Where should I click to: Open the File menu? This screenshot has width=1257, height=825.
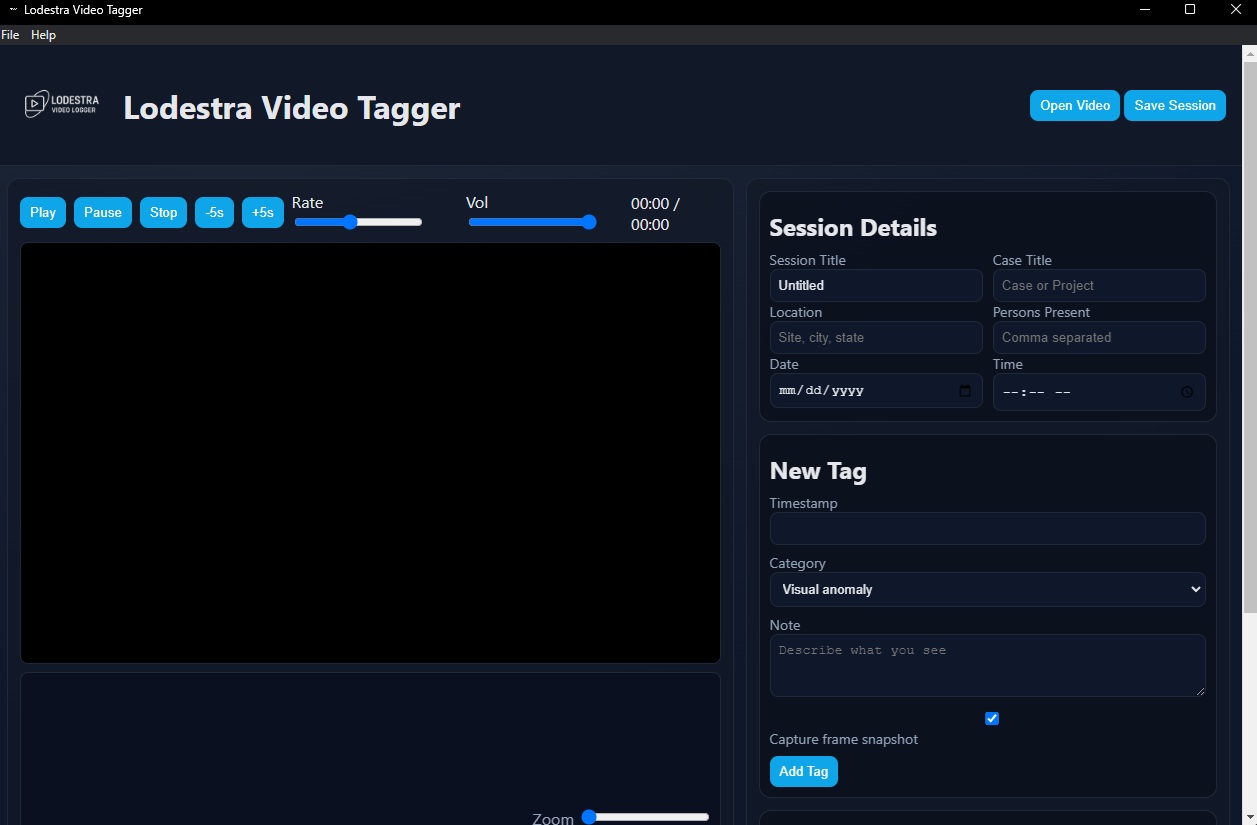pyautogui.click(x=10, y=35)
